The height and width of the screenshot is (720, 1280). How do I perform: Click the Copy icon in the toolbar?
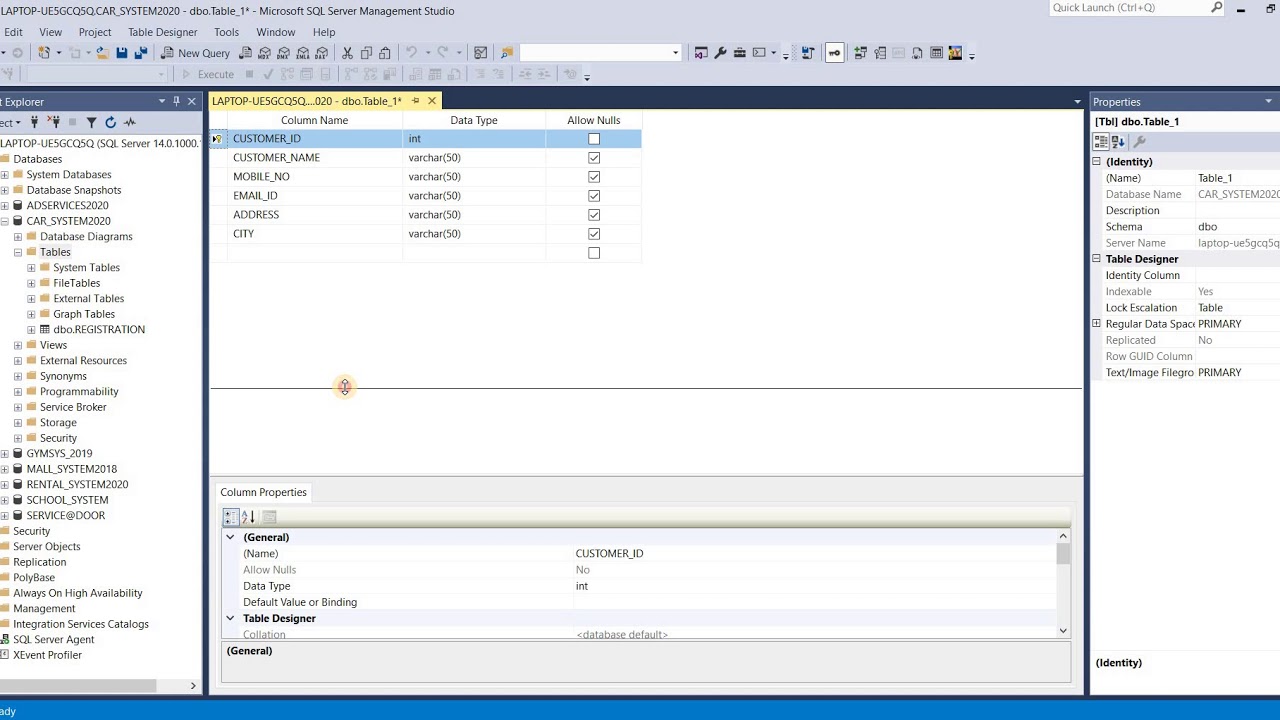click(366, 53)
